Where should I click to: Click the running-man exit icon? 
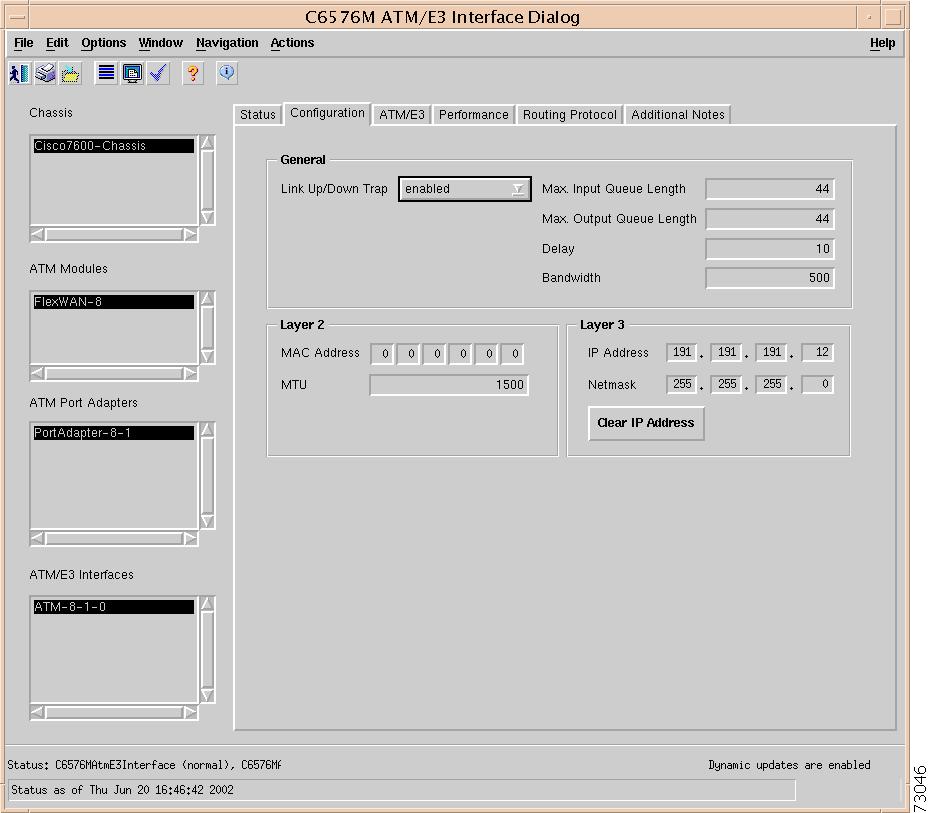[x=20, y=74]
